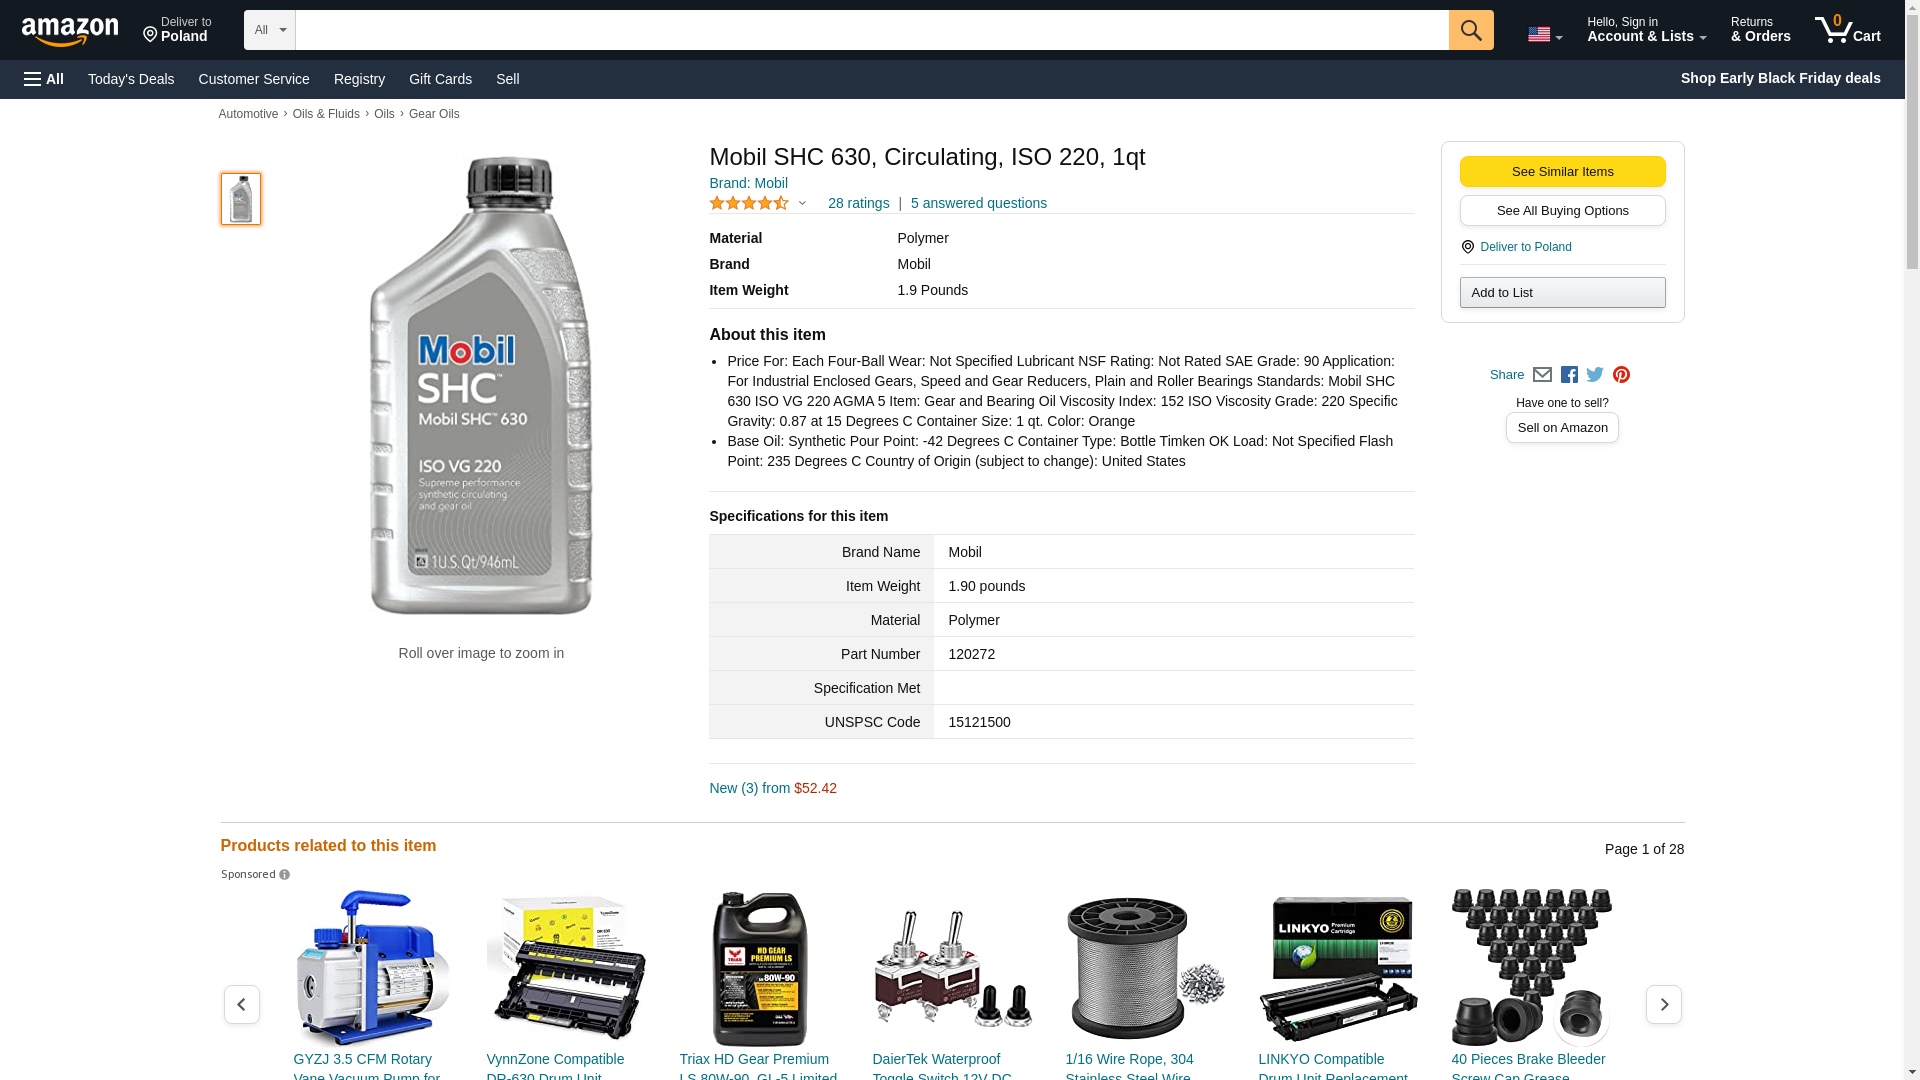Click the search magnifier icon

(x=1470, y=30)
